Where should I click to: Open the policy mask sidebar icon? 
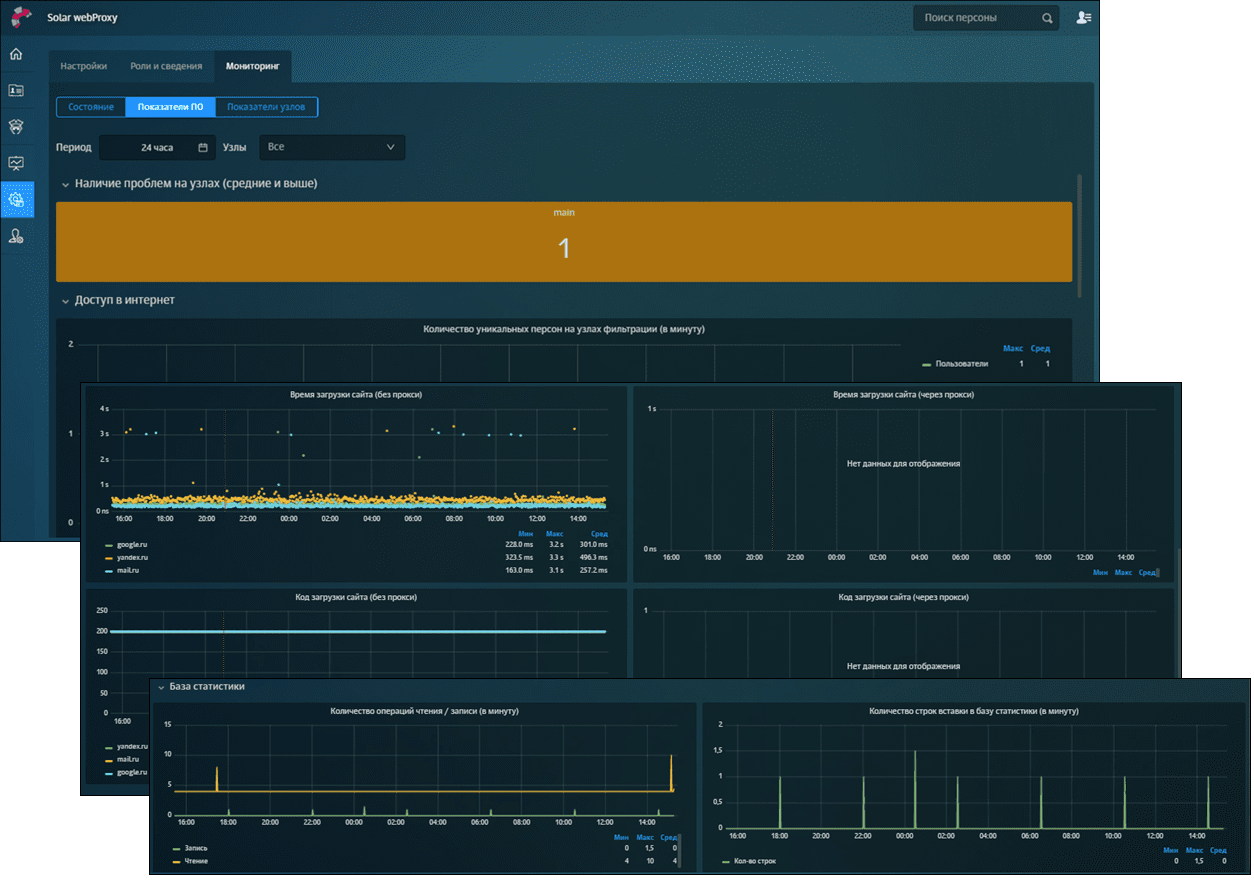(16, 127)
